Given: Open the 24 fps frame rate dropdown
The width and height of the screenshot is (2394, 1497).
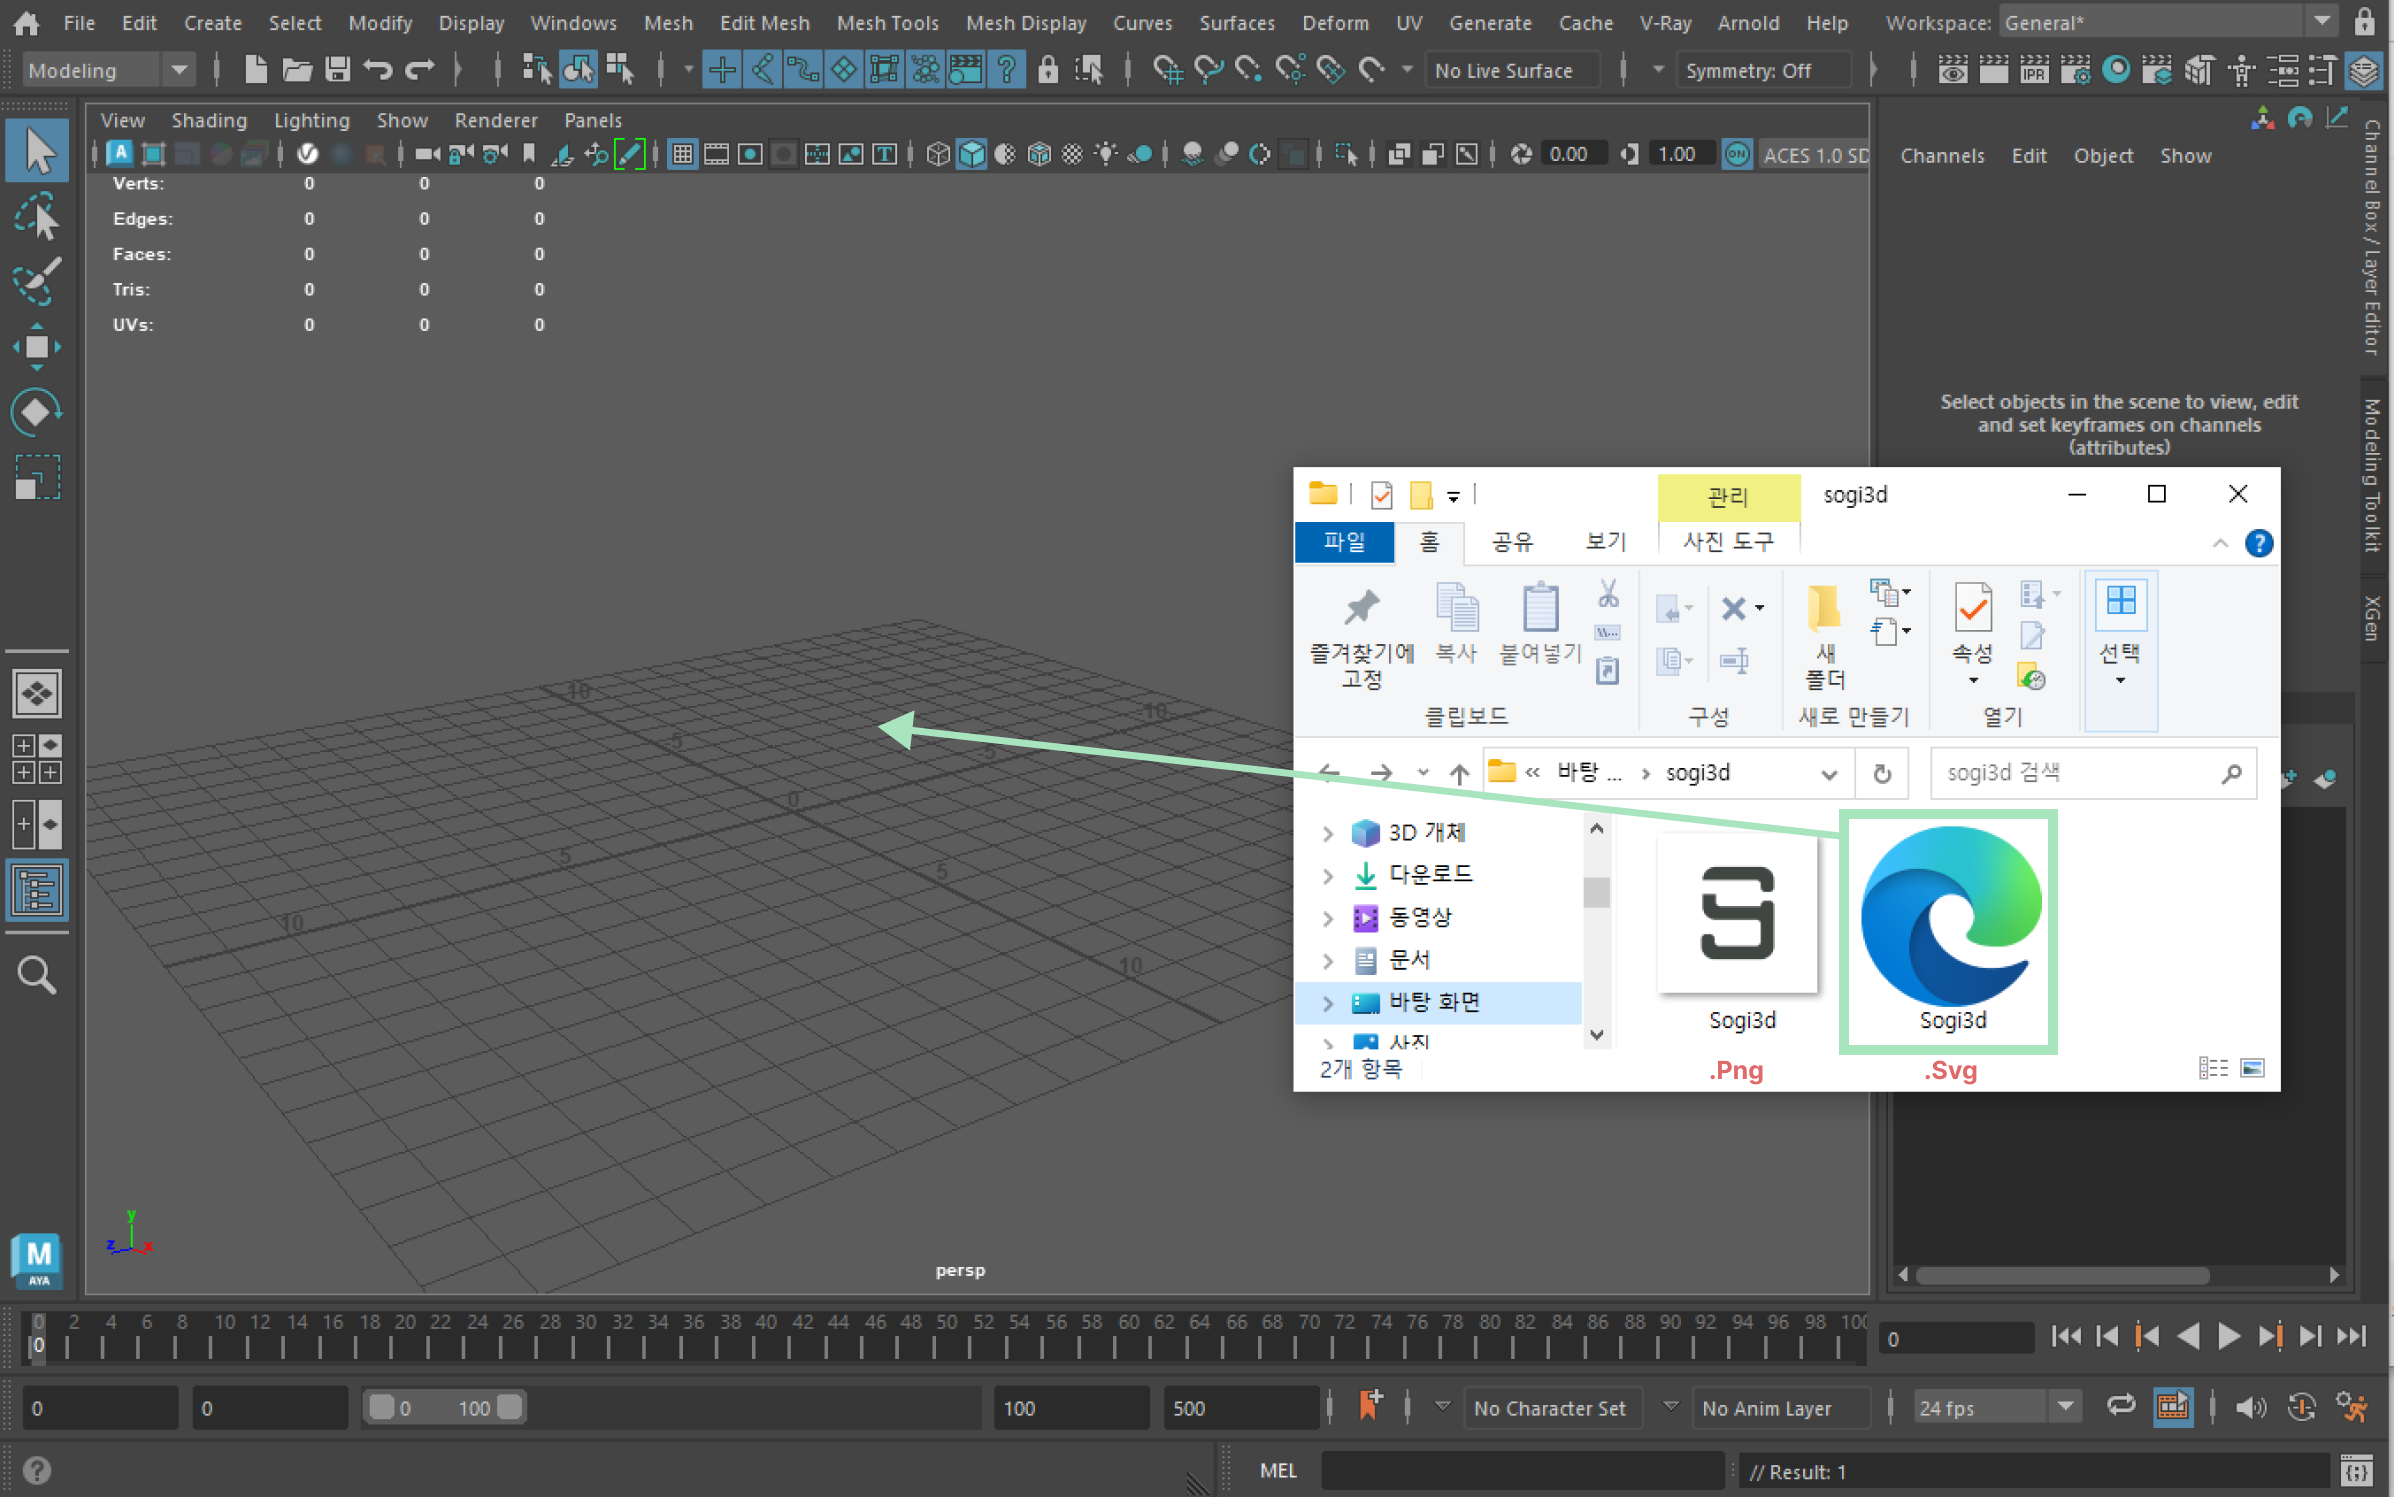Looking at the screenshot, I should (1996, 1408).
